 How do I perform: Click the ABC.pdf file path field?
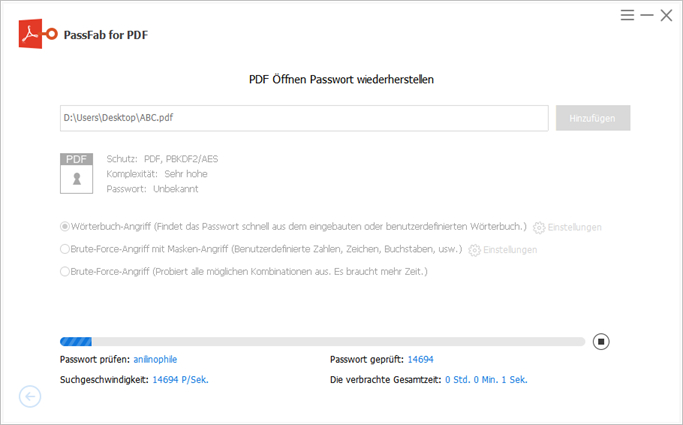tap(303, 117)
